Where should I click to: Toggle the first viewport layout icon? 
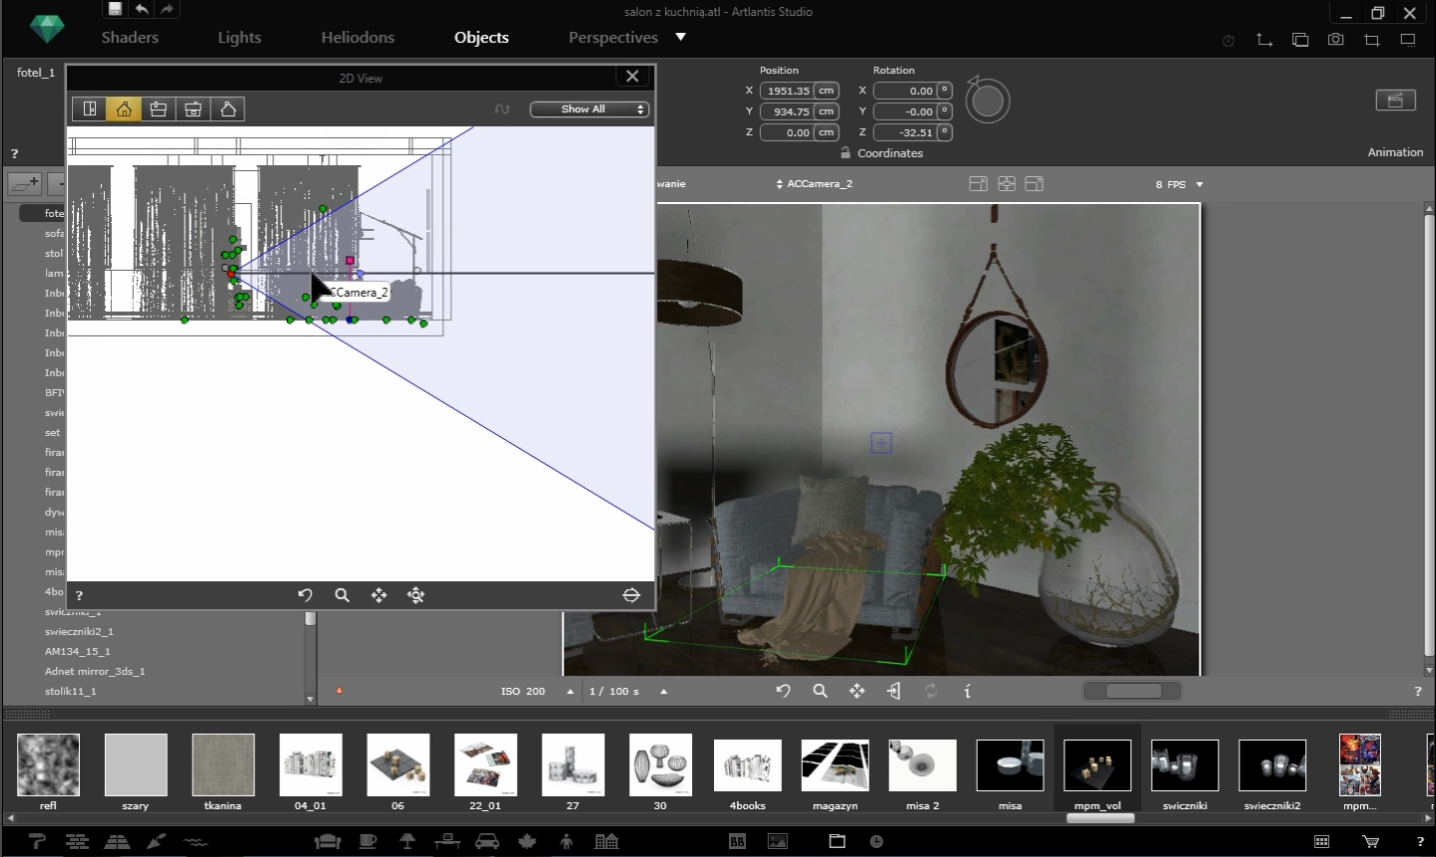click(978, 184)
